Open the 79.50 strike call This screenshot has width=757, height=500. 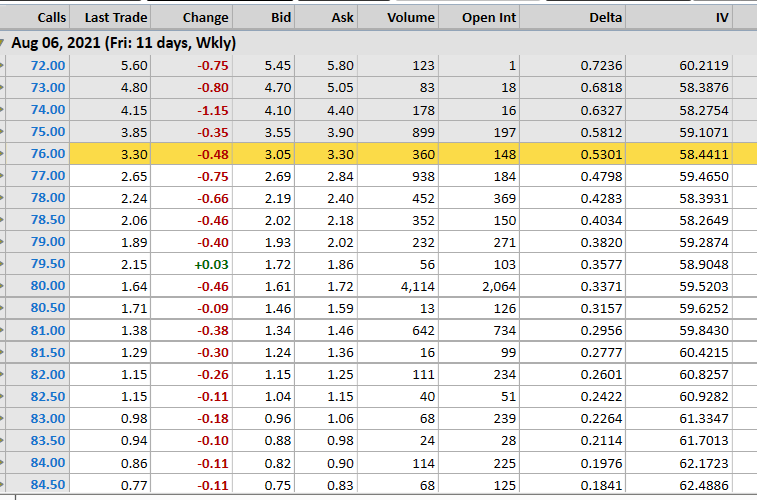48,264
